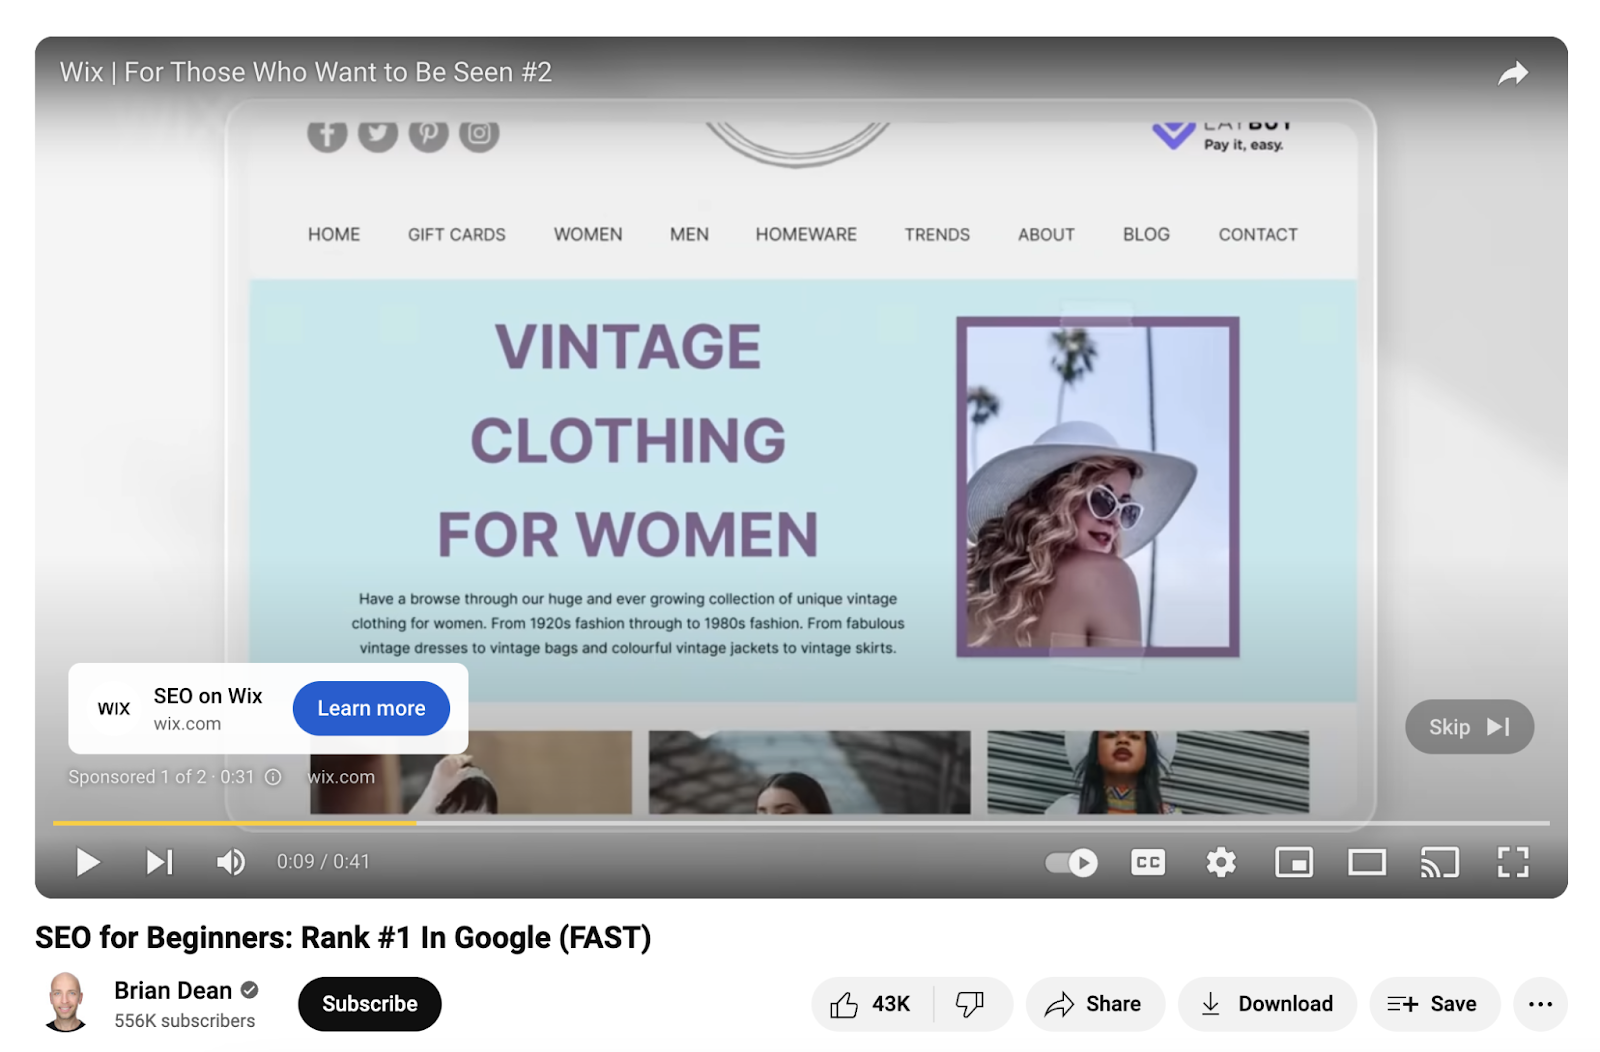
Task: Activate miniplayer mode
Action: pyautogui.click(x=1294, y=861)
